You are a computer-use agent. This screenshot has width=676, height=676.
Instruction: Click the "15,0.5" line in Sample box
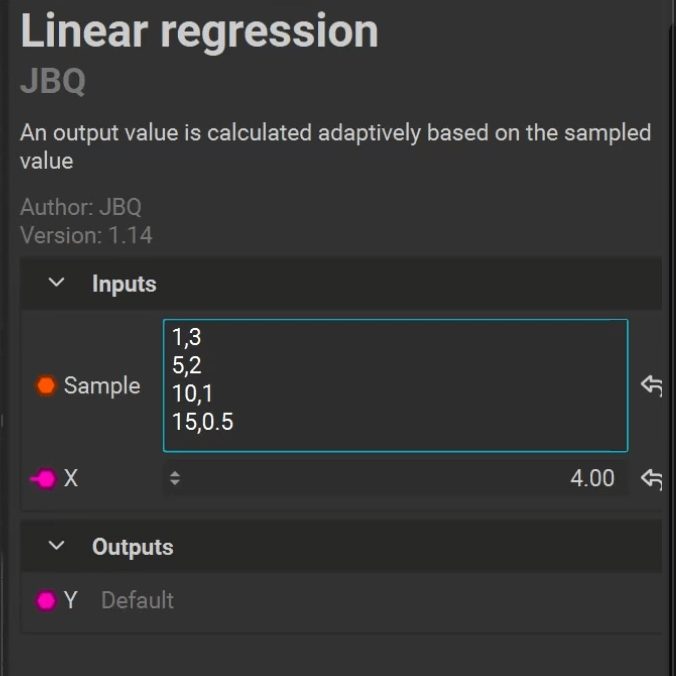[203, 421]
